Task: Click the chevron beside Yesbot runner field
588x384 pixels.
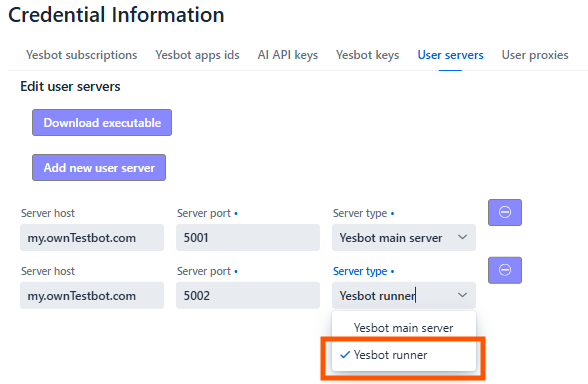Action: [x=462, y=295]
